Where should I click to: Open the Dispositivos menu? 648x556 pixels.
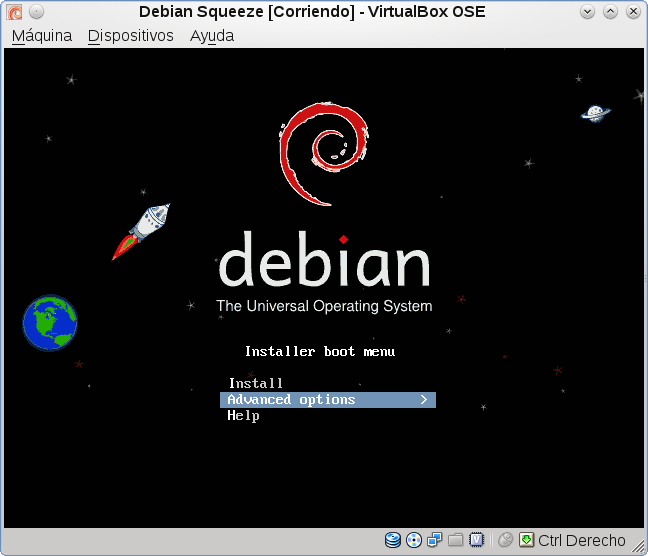click(131, 36)
